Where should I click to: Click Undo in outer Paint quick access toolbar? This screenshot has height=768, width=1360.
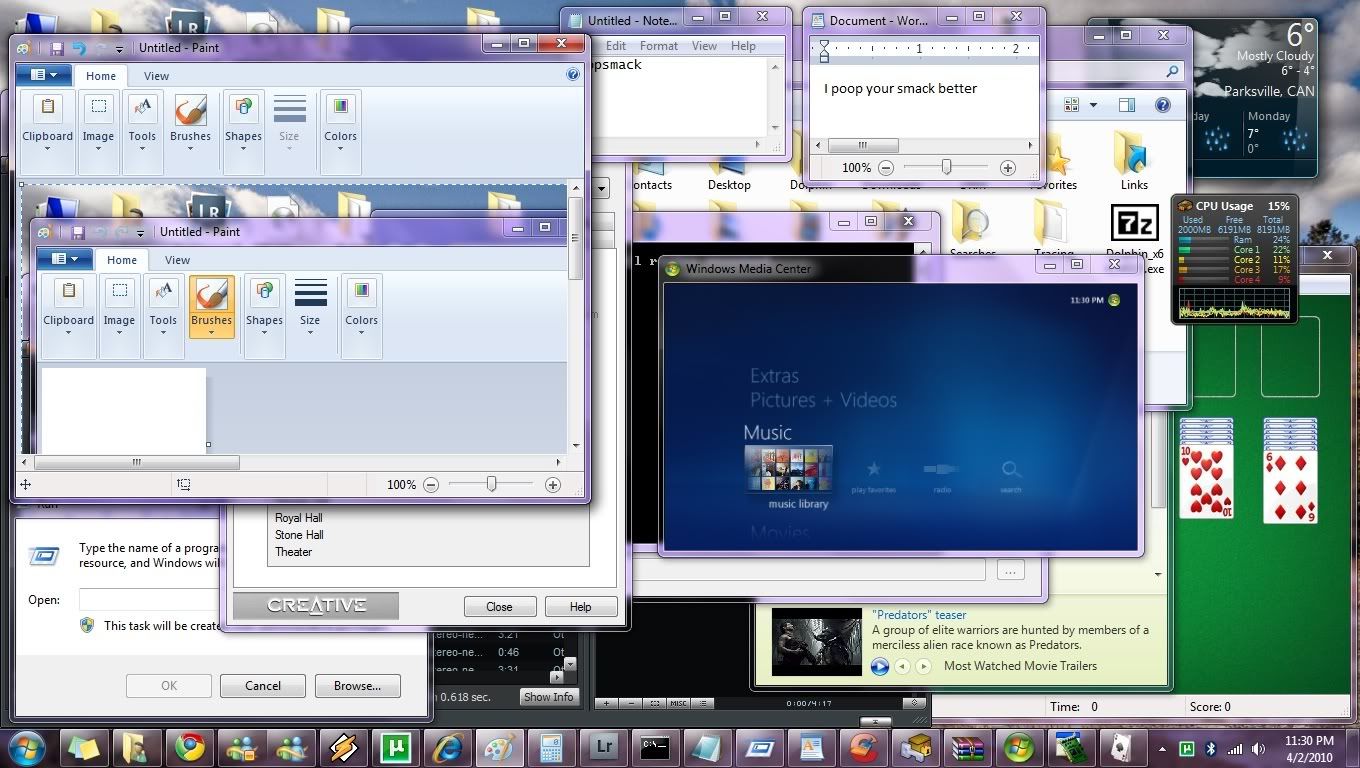tap(79, 48)
